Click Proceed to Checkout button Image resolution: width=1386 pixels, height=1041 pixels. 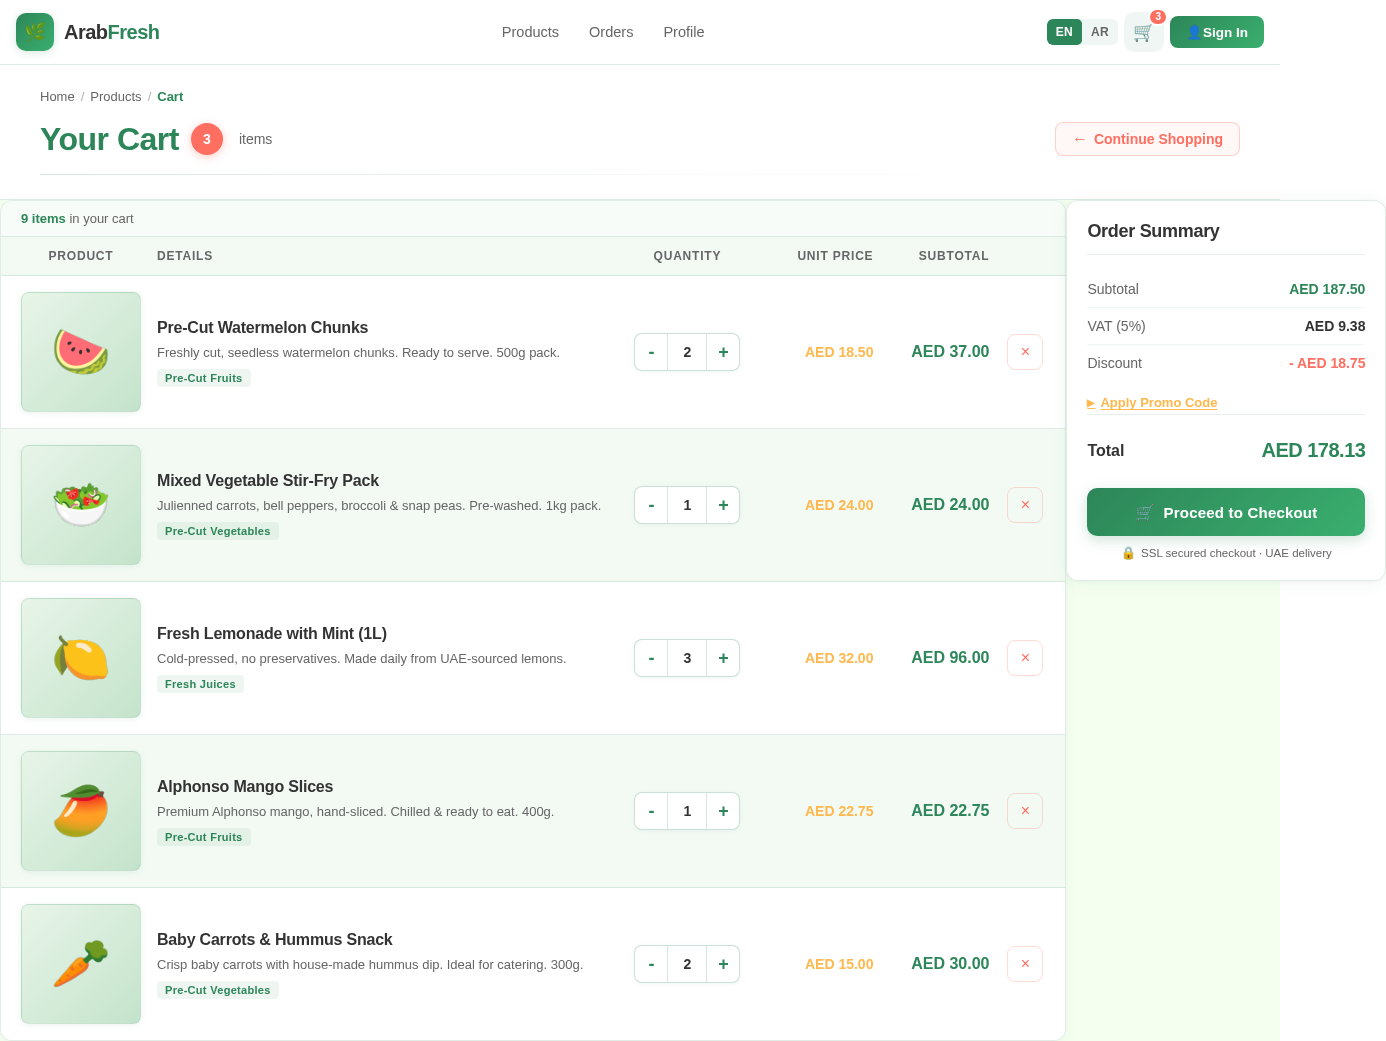coord(1226,512)
